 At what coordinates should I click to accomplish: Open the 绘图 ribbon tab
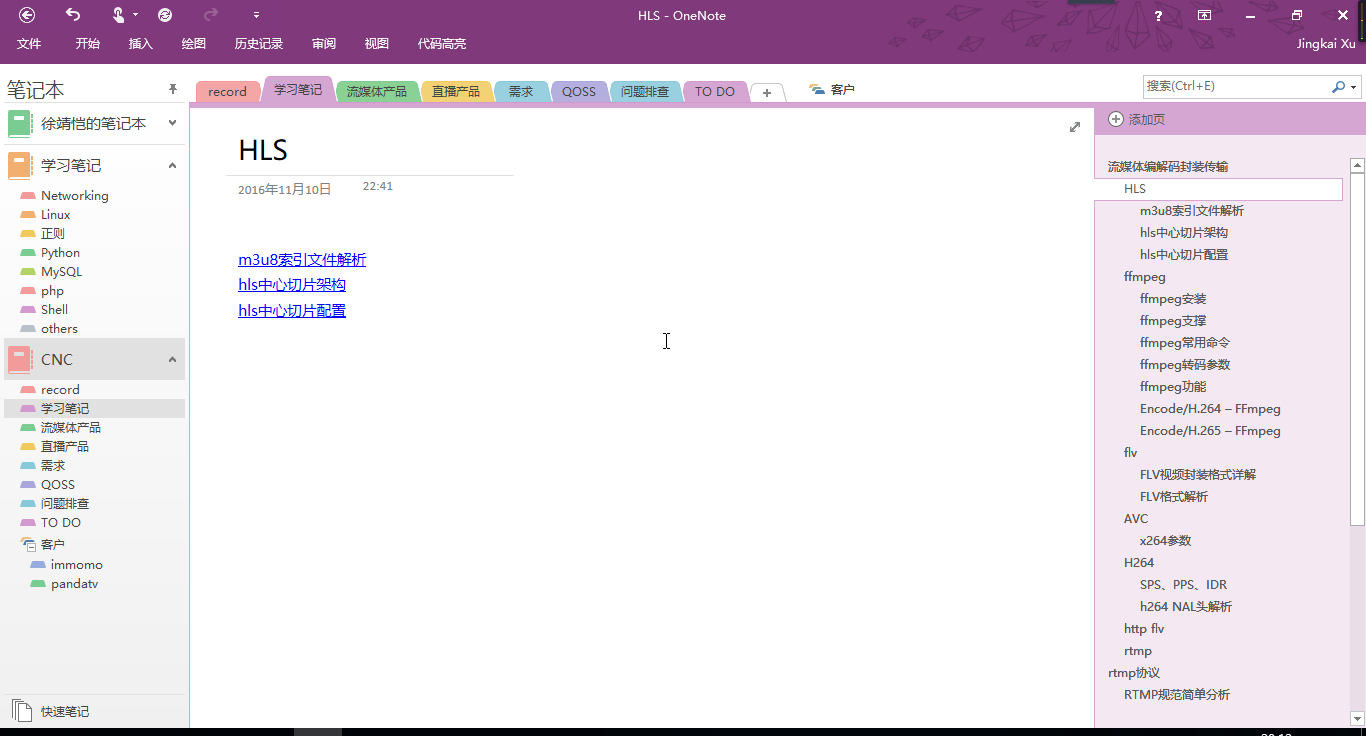click(194, 44)
